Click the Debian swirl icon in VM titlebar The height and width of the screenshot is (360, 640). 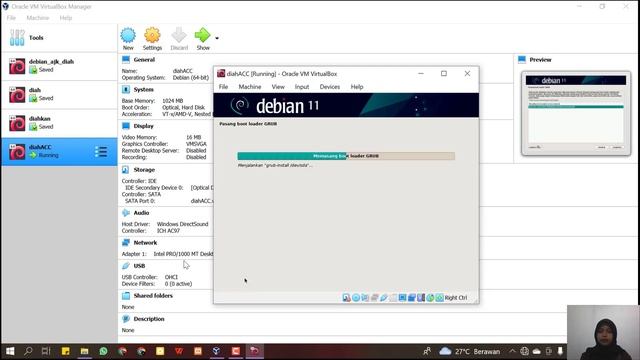(221, 73)
